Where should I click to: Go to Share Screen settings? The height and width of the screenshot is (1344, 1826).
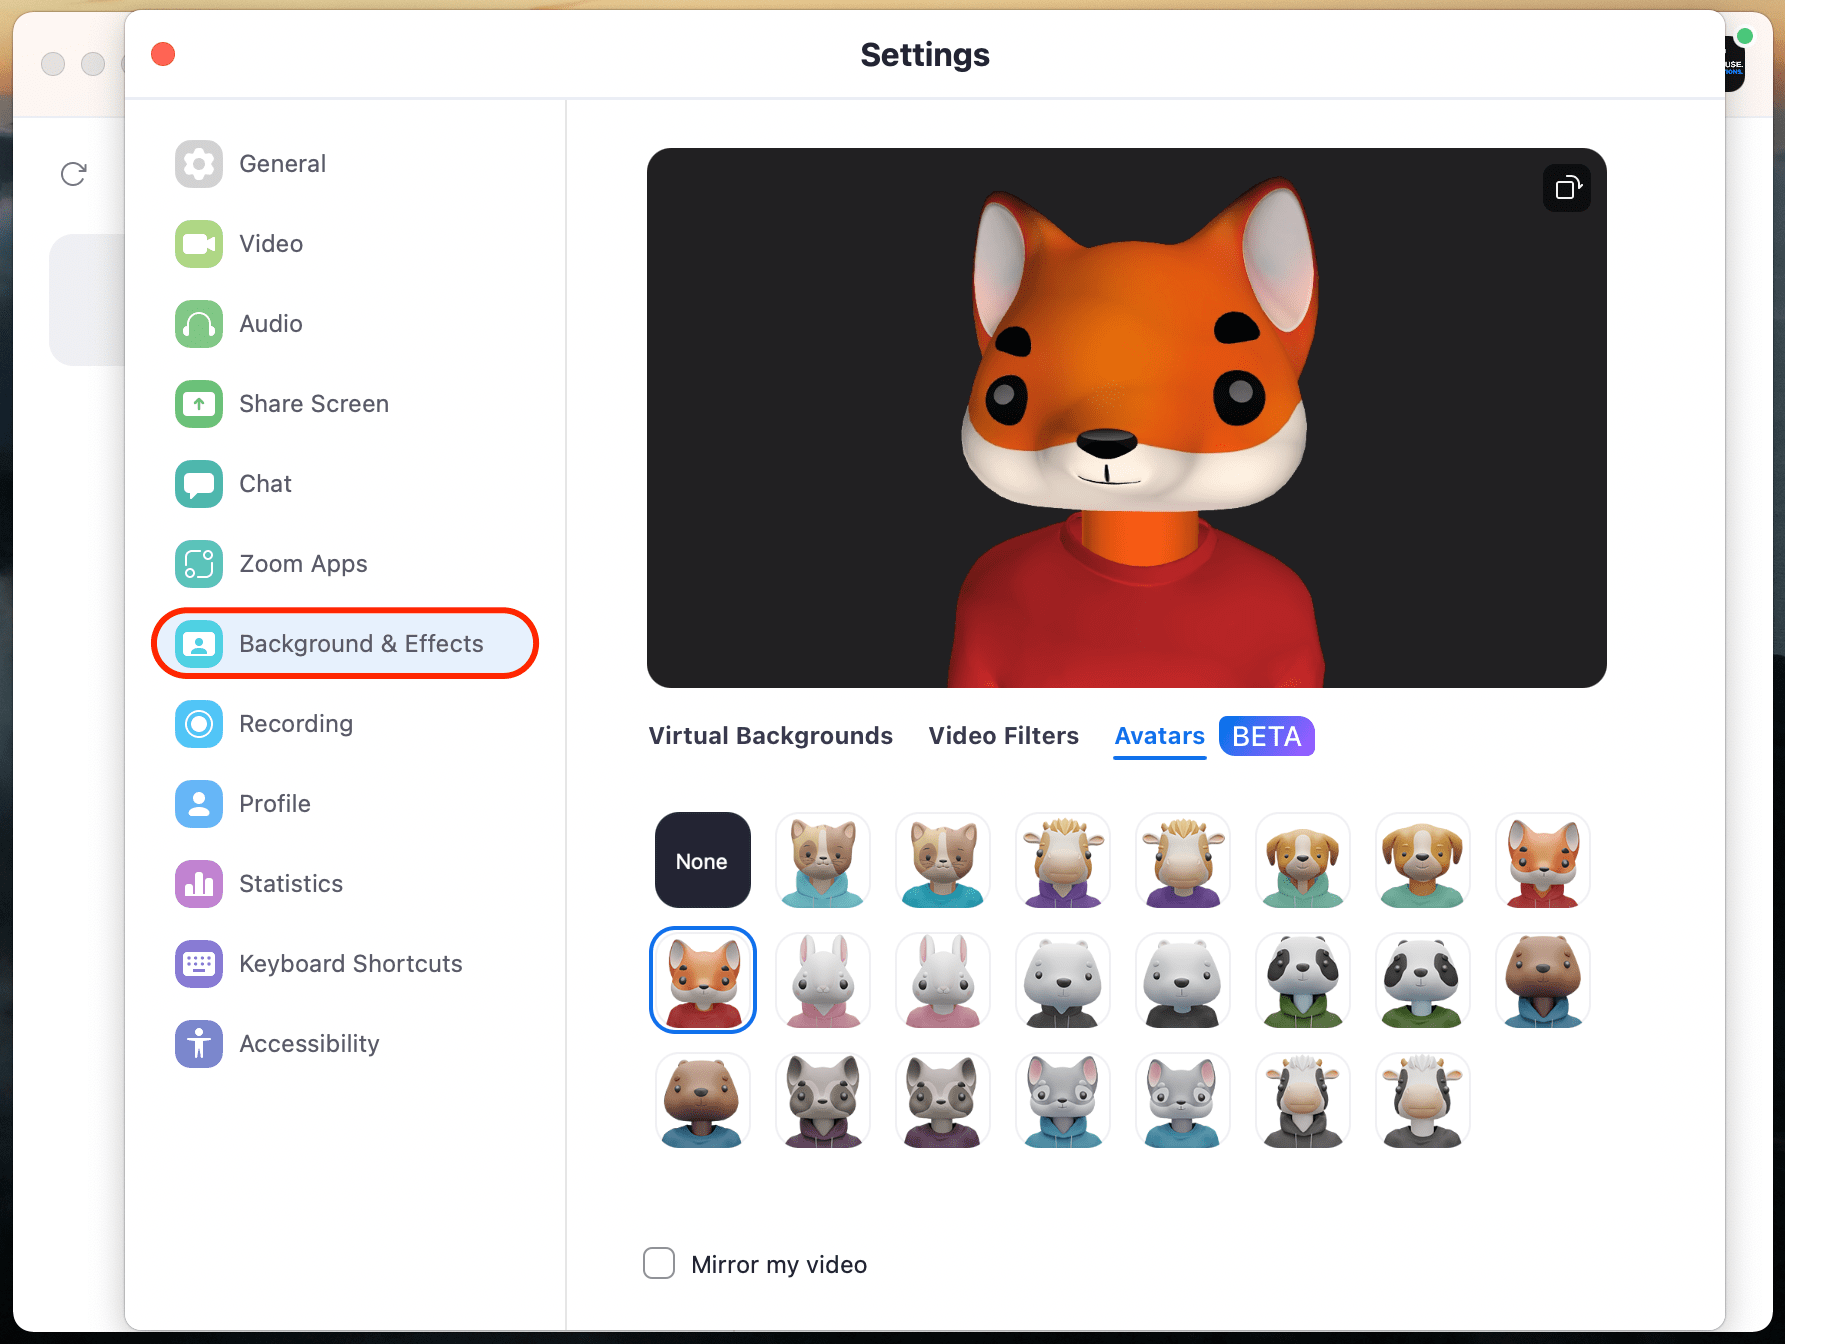(345, 404)
